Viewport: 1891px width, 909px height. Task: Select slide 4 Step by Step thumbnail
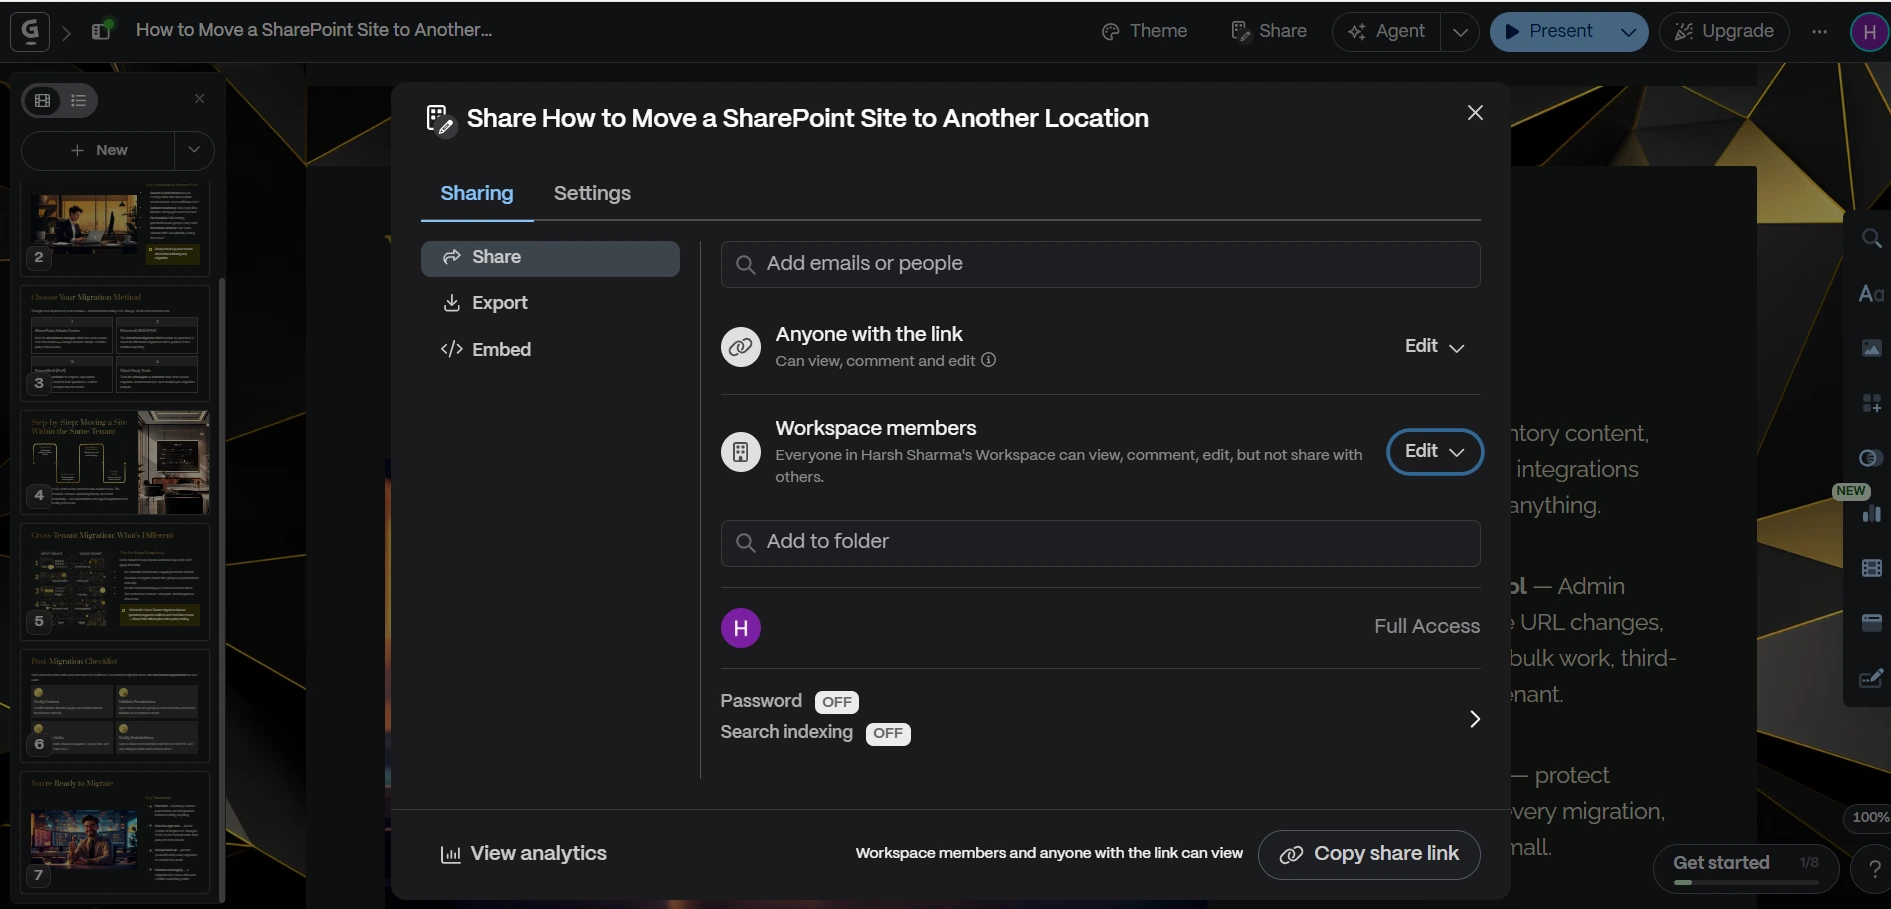click(x=115, y=462)
